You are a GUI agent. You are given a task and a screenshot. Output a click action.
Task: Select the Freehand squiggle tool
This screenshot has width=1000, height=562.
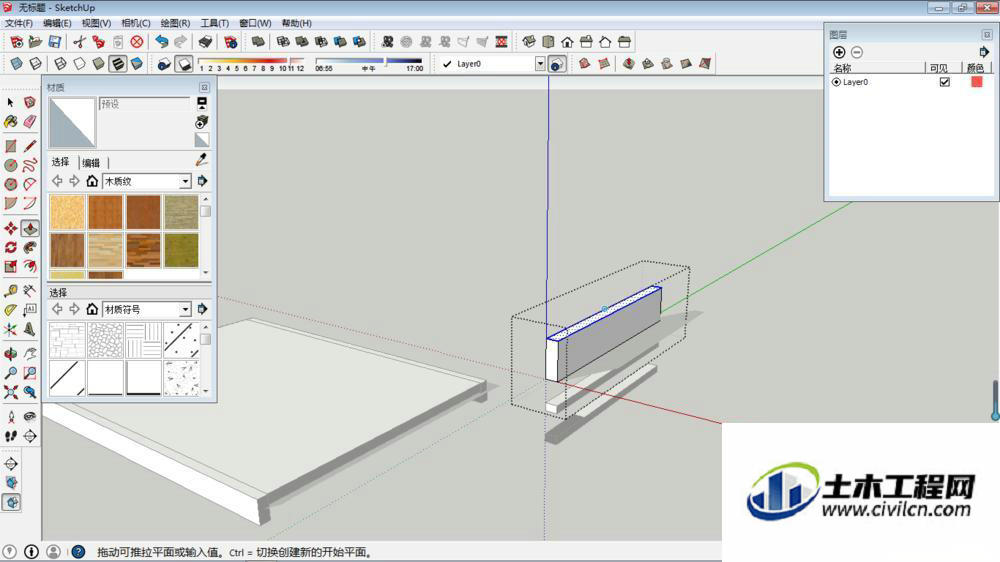point(29,165)
